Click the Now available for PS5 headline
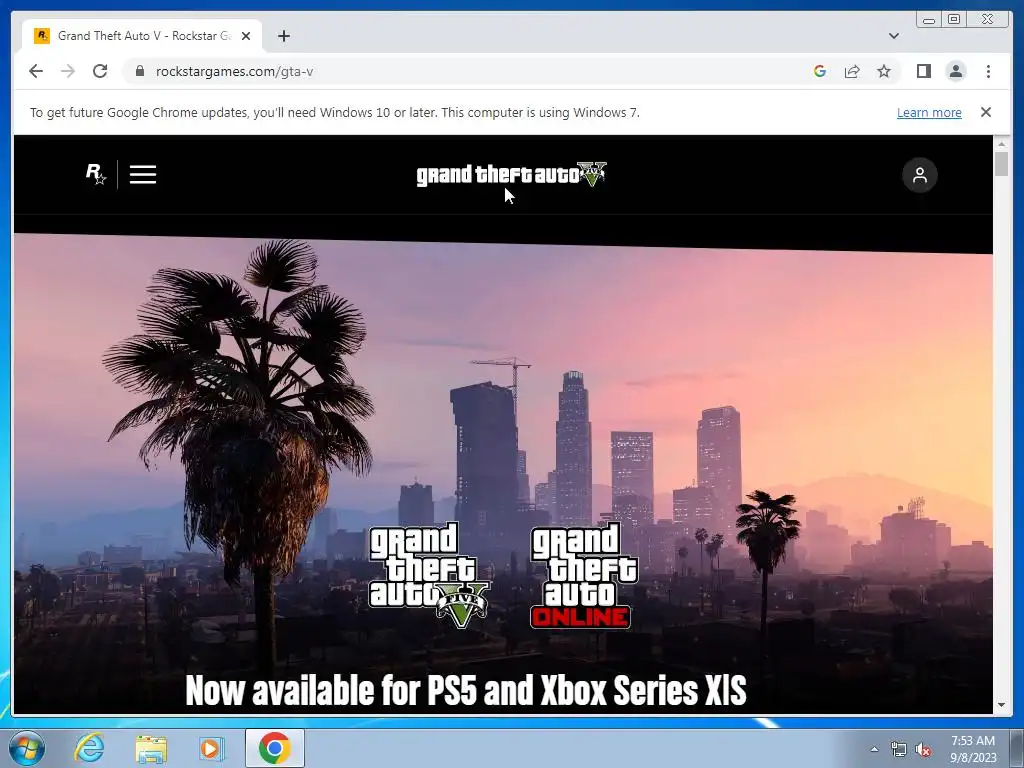The image size is (1024, 768). click(466, 690)
